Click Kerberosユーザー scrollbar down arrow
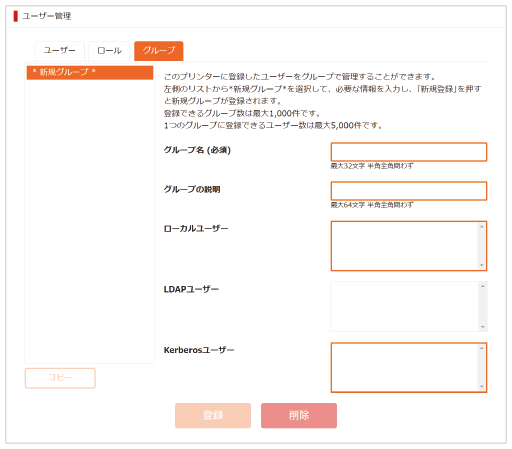Screen dimensions: 512x449 pyautogui.click(x=482, y=387)
